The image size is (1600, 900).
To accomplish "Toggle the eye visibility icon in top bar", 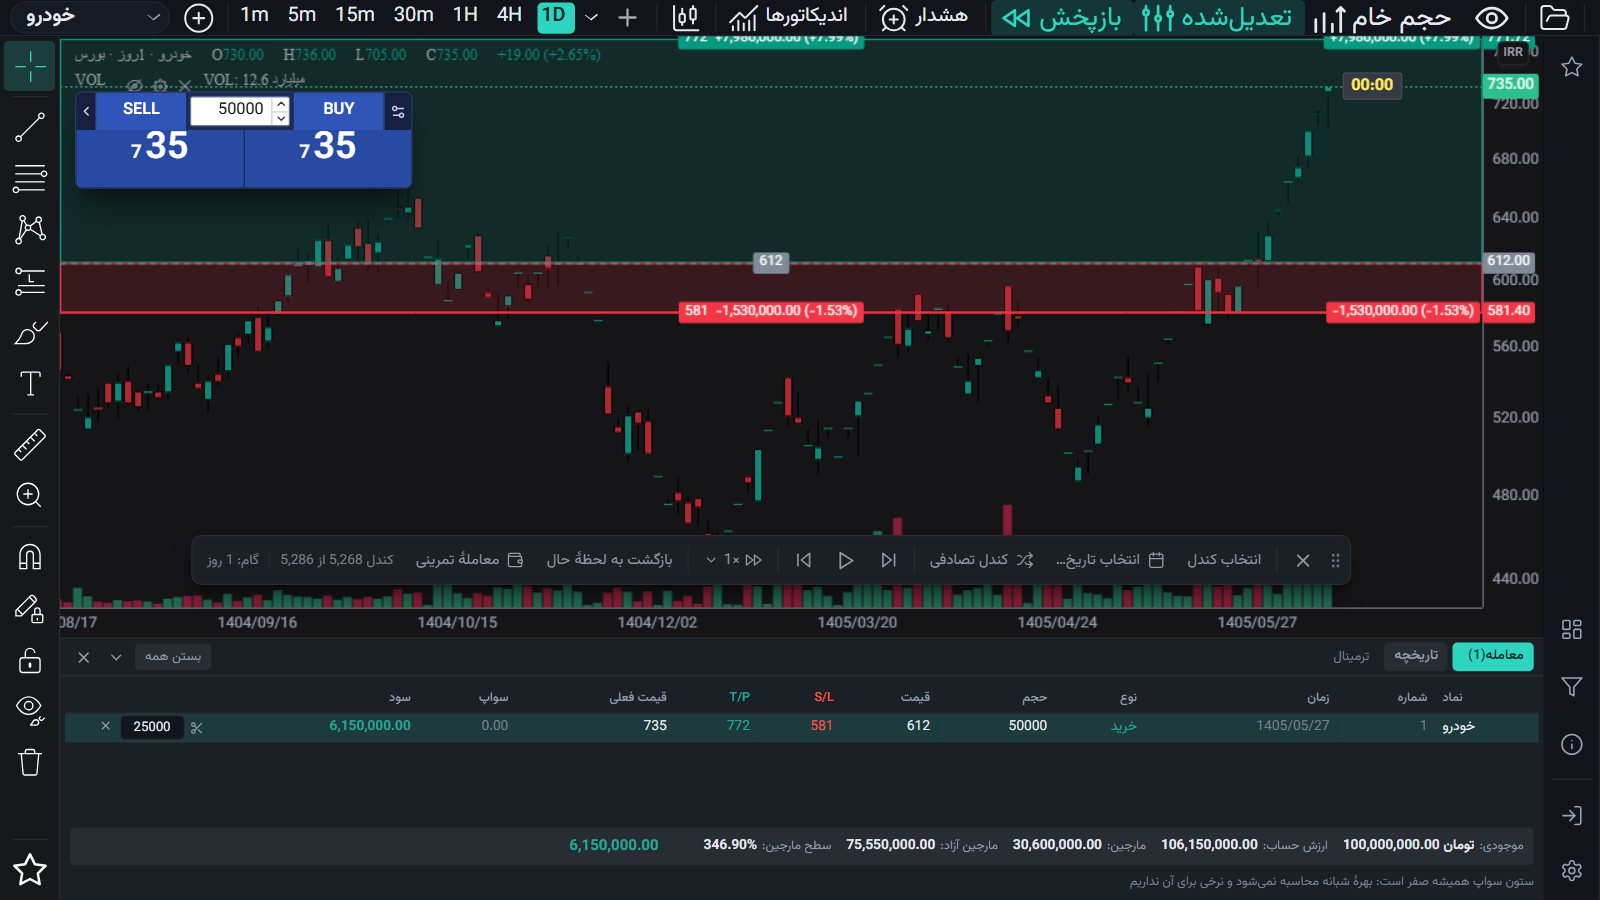I will click(1492, 17).
